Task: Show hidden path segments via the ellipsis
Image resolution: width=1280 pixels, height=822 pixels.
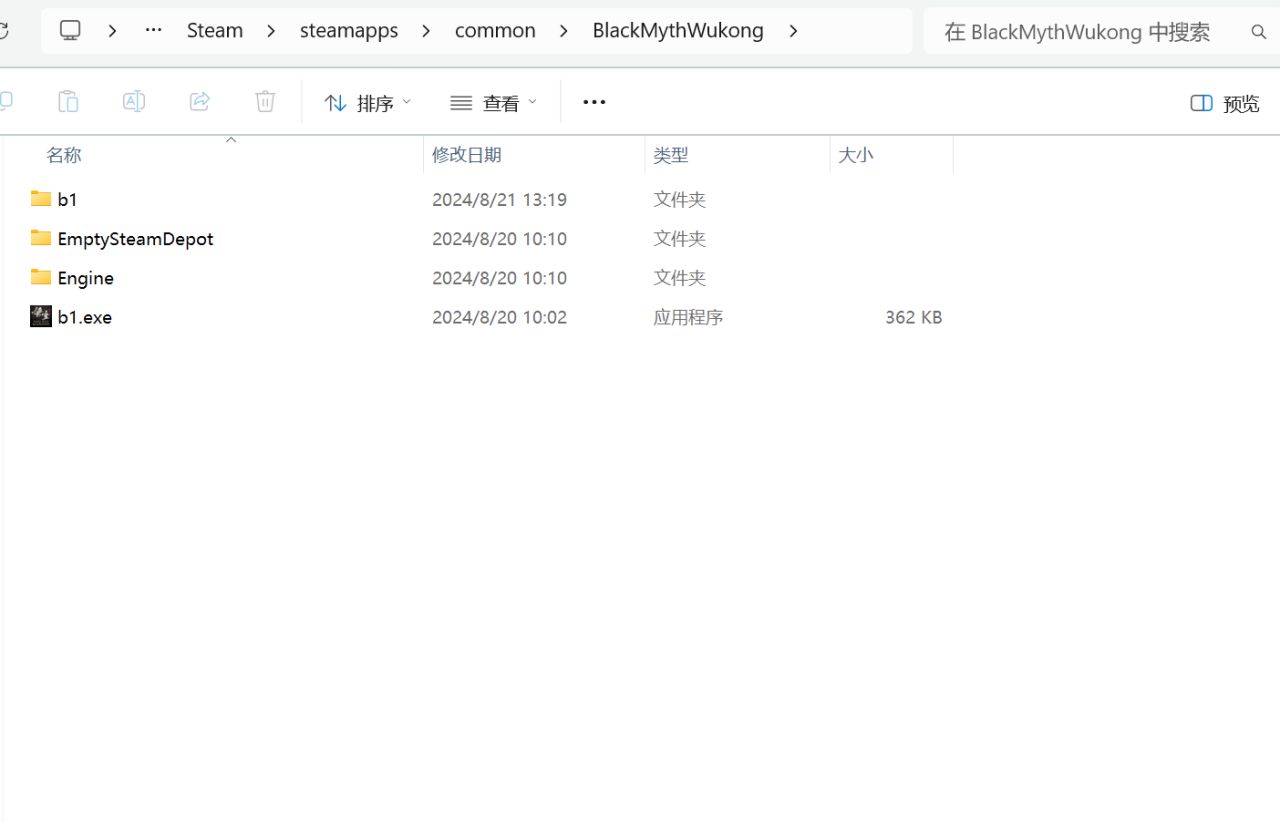Action: pos(153,30)
